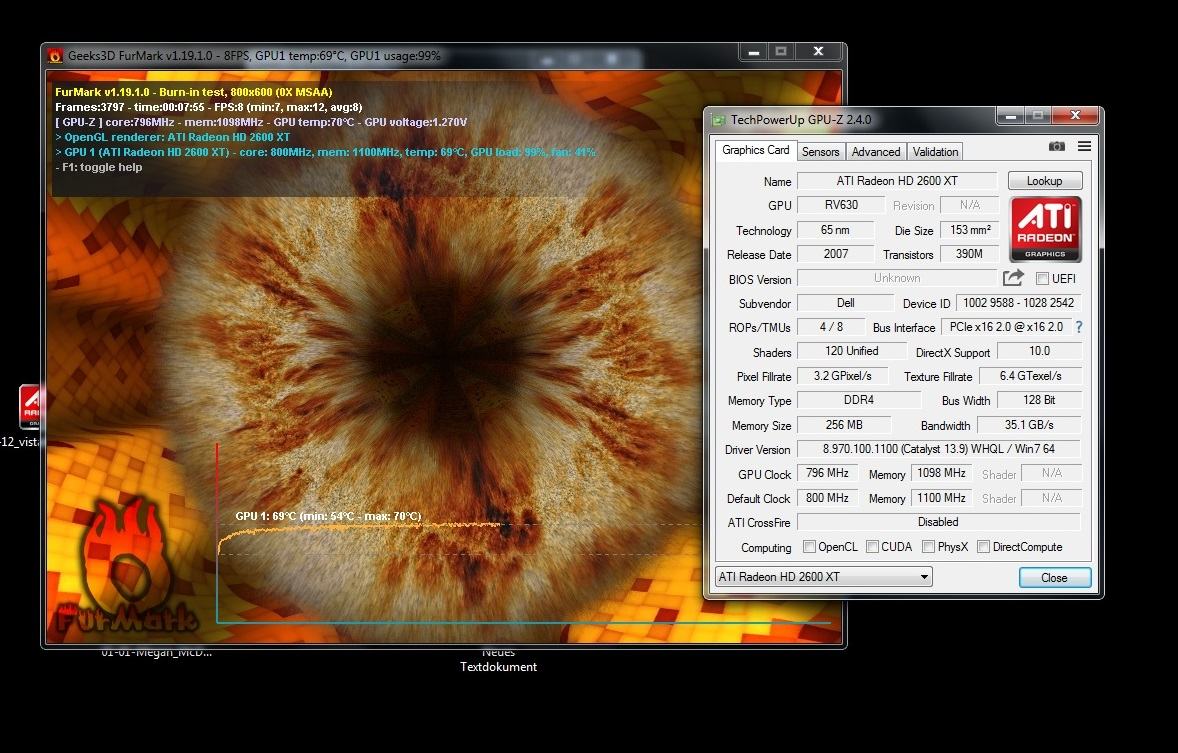1178x753 pixels.
Task: Click the Die Size field 153 mm²
Action: (x=970, y=230)
